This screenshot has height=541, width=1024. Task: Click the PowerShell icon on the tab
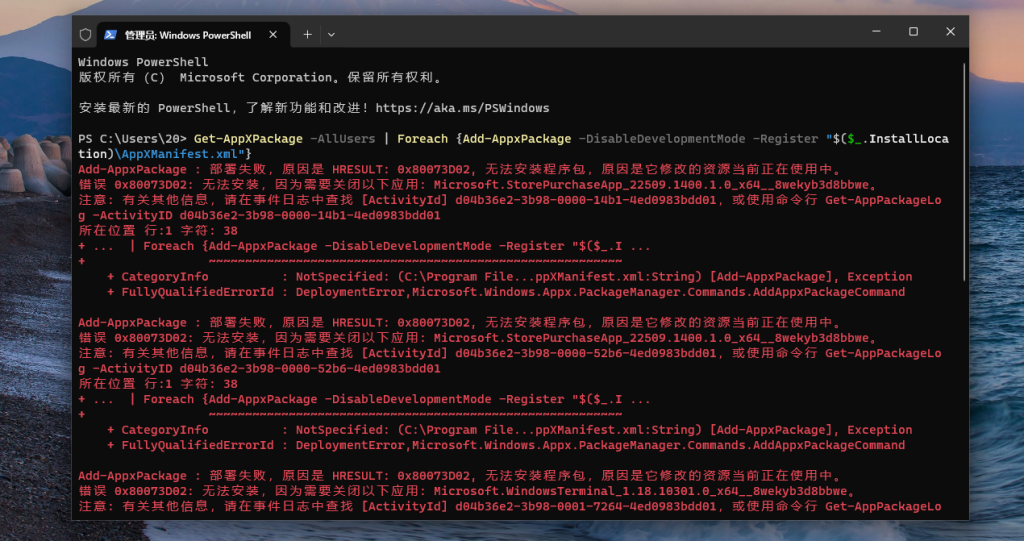click(x=110, y=35)
